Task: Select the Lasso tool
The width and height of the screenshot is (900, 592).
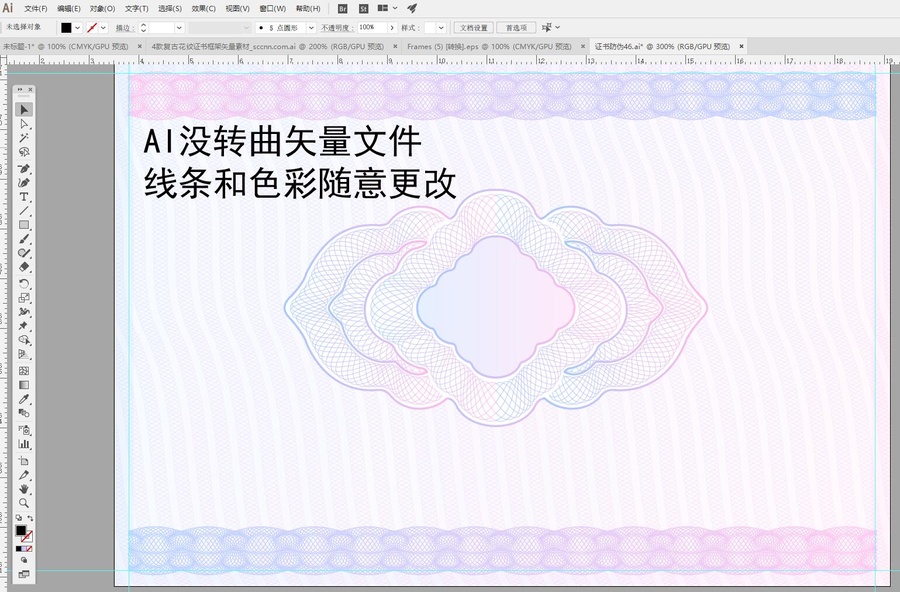Action: (x=24, y=152)
